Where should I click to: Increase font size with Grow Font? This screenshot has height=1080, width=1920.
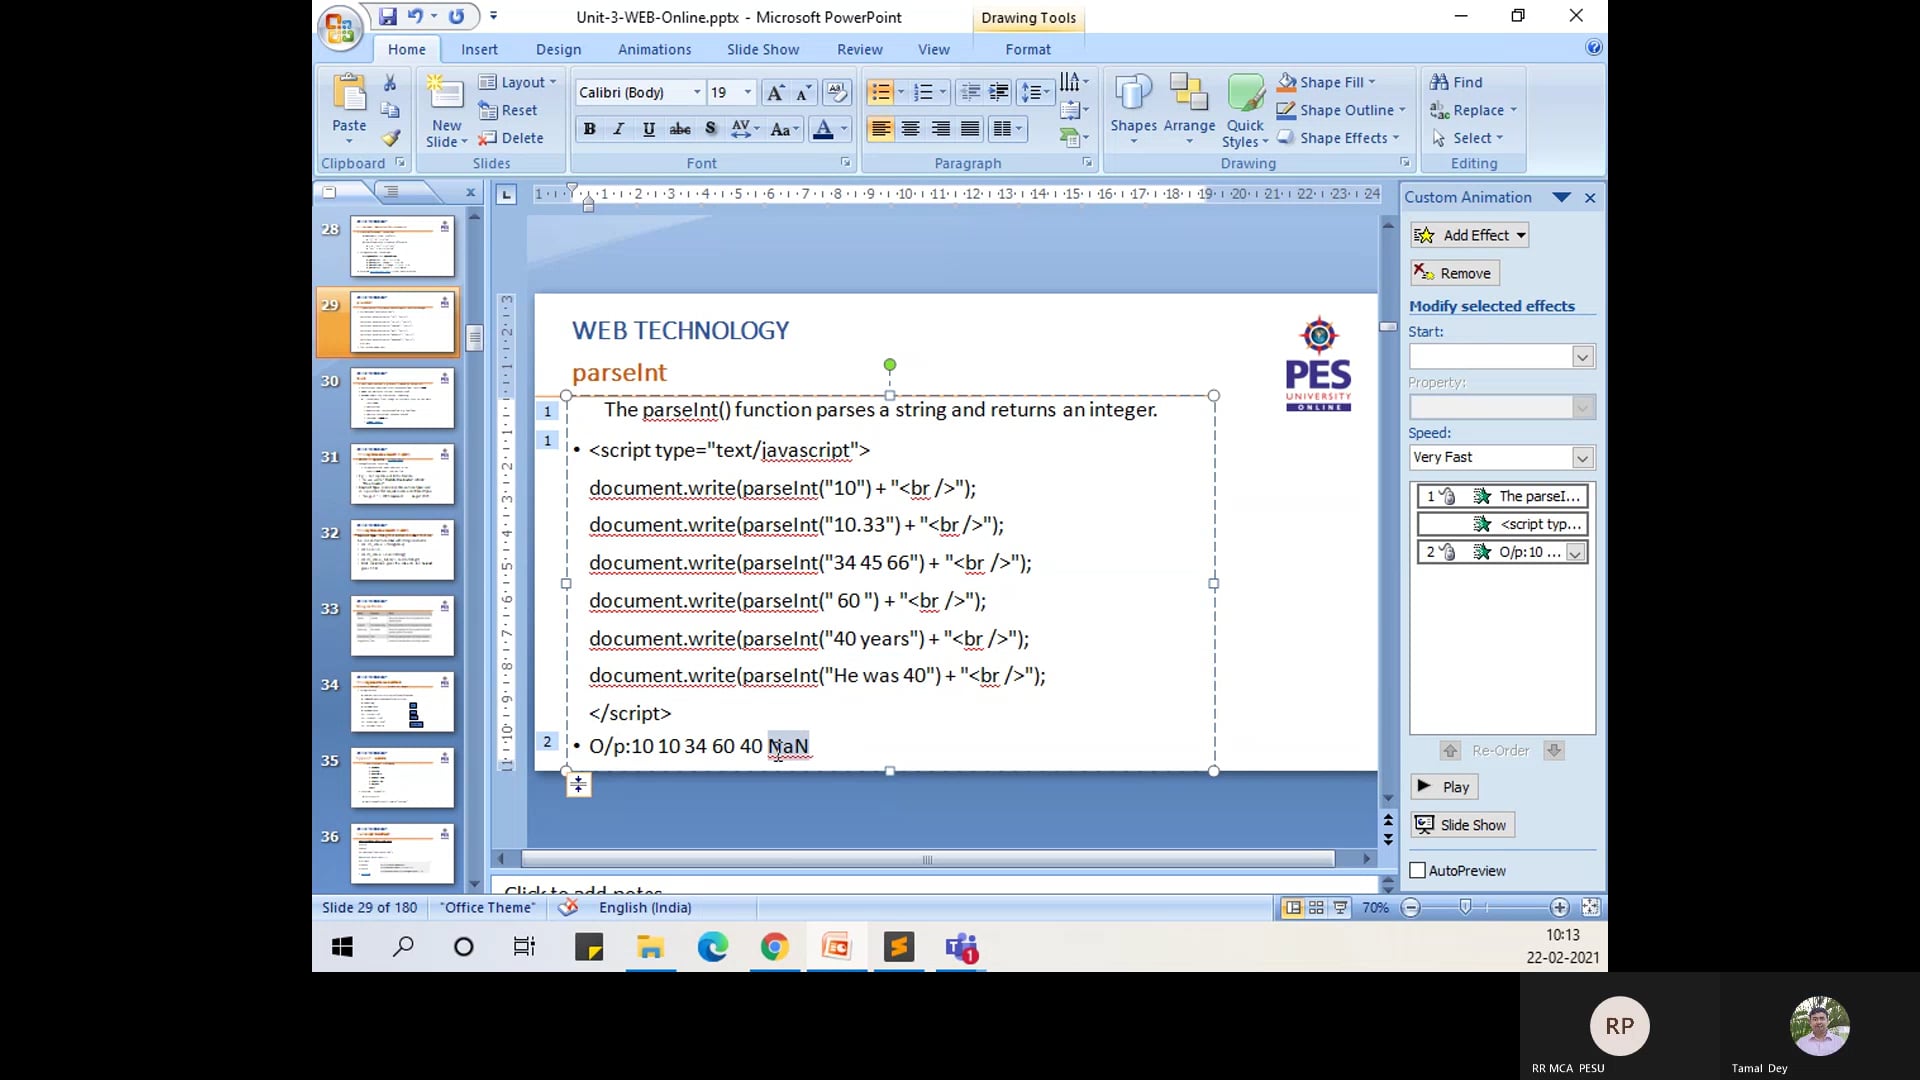775,92
